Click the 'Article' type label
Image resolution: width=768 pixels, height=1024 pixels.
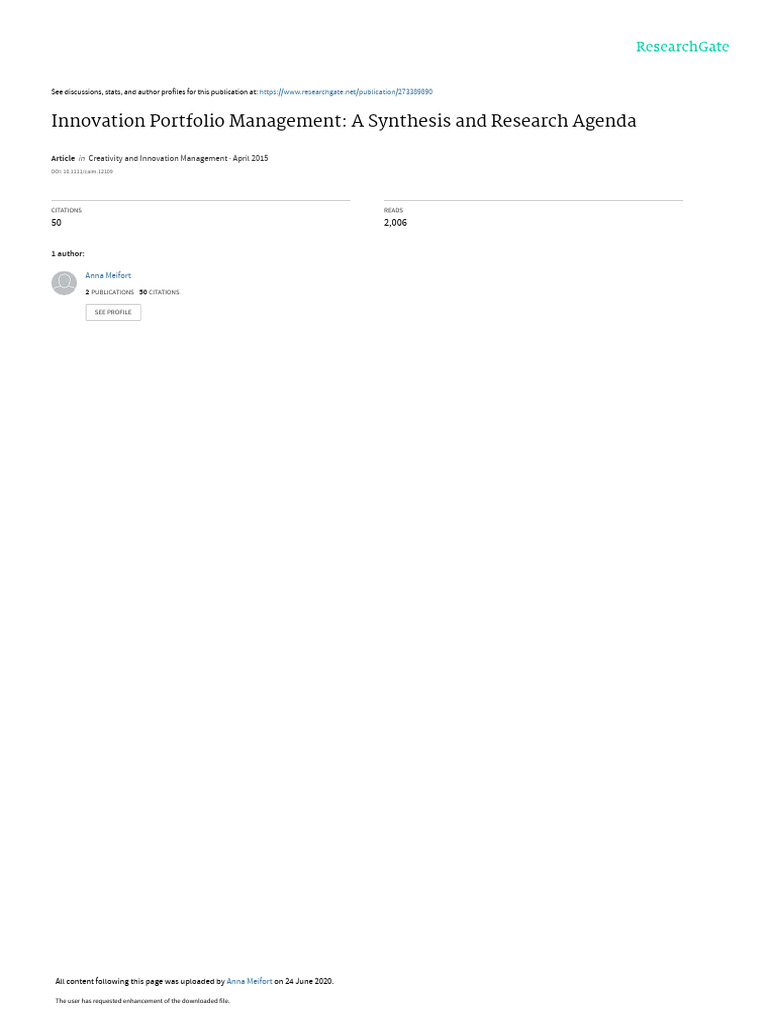point(63,158)
